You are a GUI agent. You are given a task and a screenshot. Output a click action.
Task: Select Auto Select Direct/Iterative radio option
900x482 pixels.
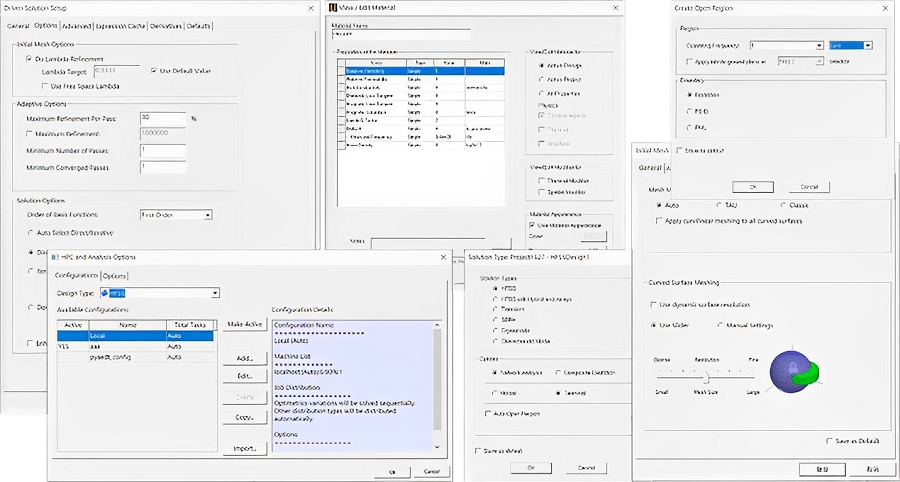(30, 232)
